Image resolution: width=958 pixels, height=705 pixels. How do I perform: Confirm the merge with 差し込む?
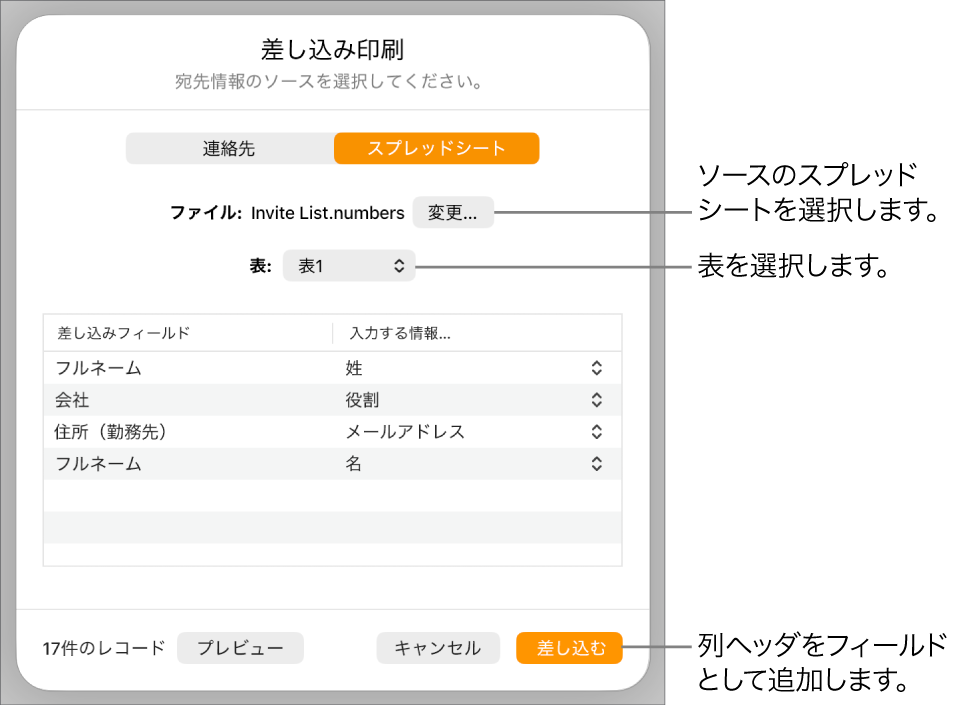(569, 648)
